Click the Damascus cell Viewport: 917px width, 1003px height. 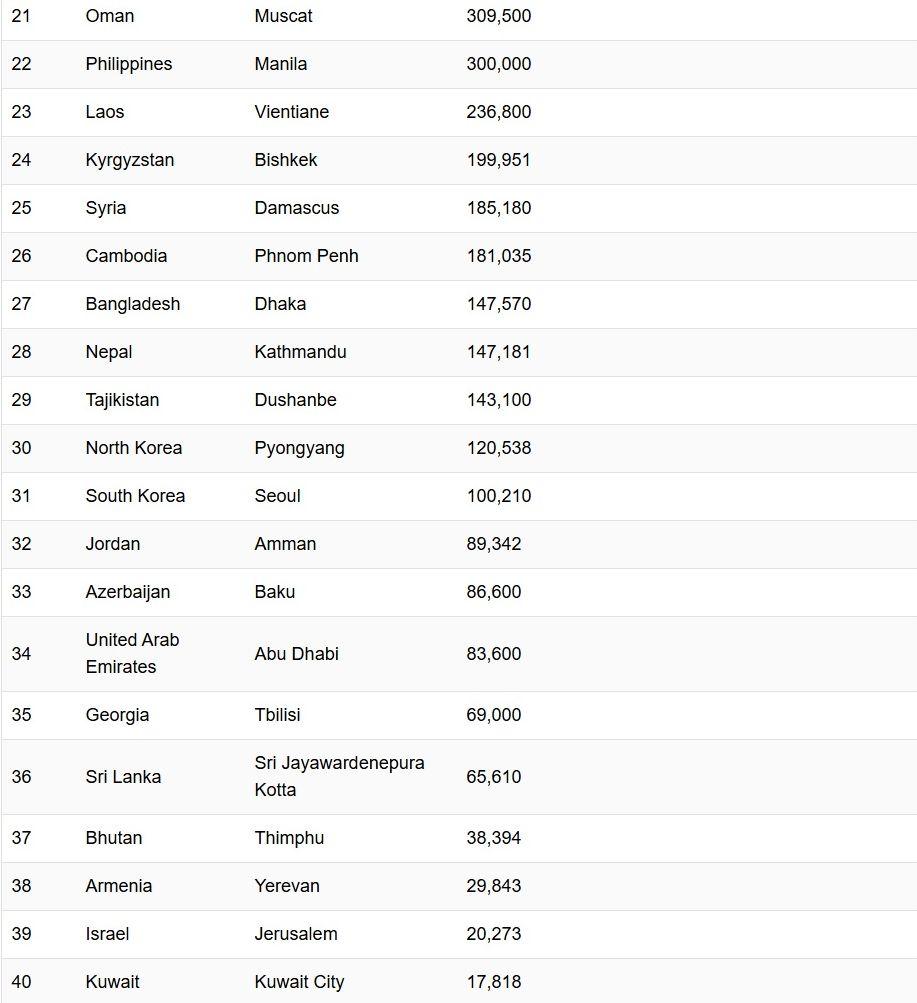coord(297,208)
